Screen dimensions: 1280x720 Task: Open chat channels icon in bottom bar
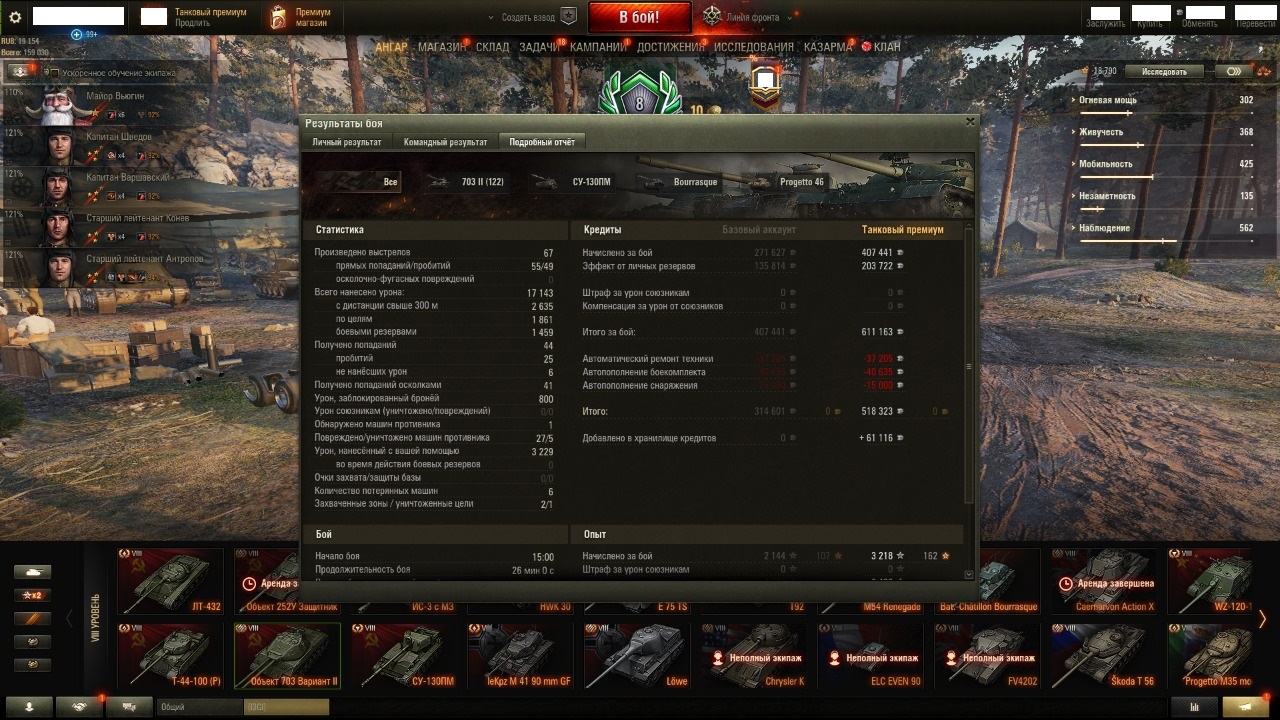coord(129,706)
